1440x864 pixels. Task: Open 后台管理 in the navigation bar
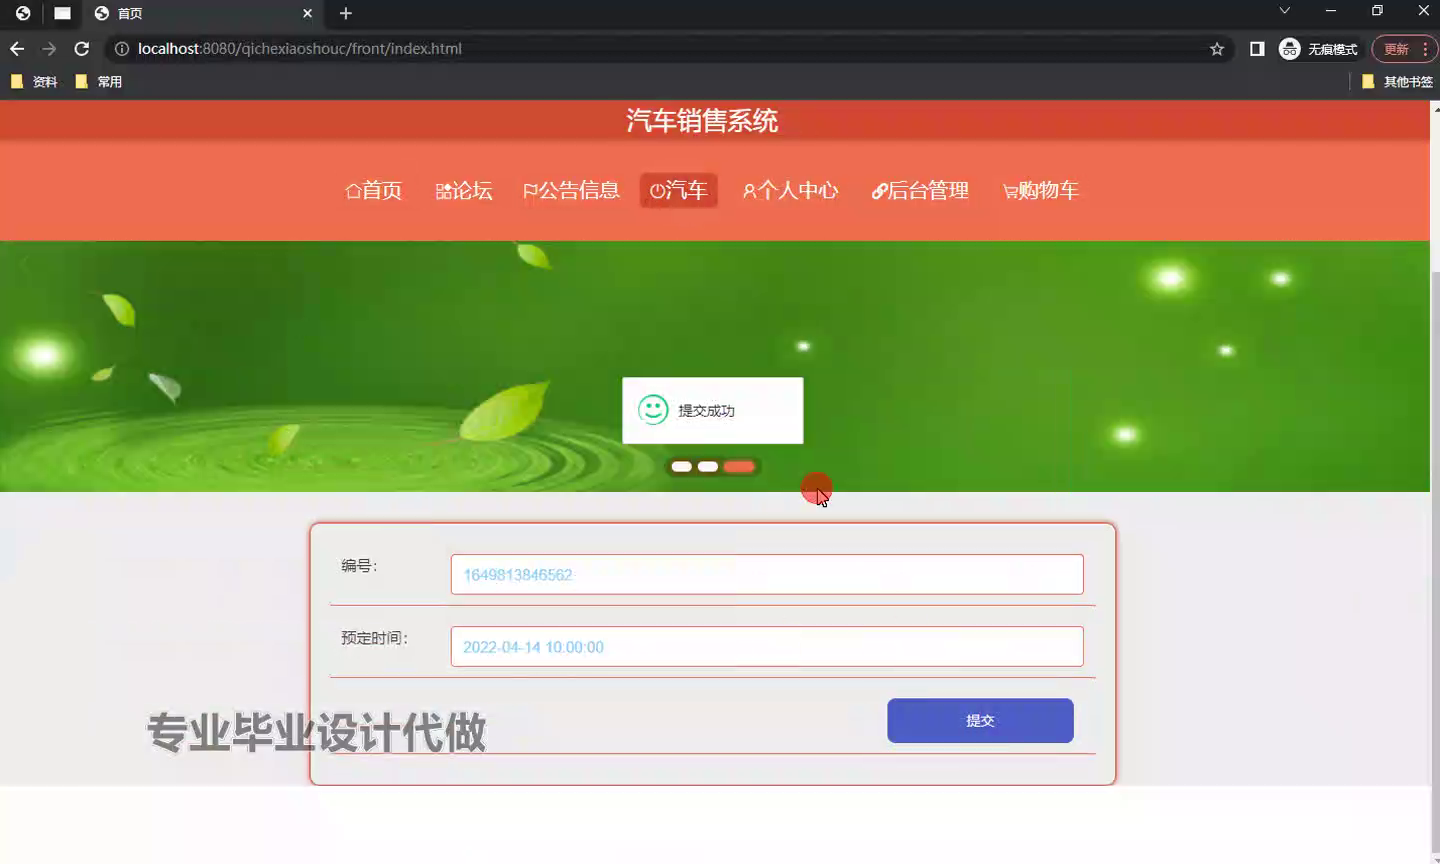tap(920, 190)
